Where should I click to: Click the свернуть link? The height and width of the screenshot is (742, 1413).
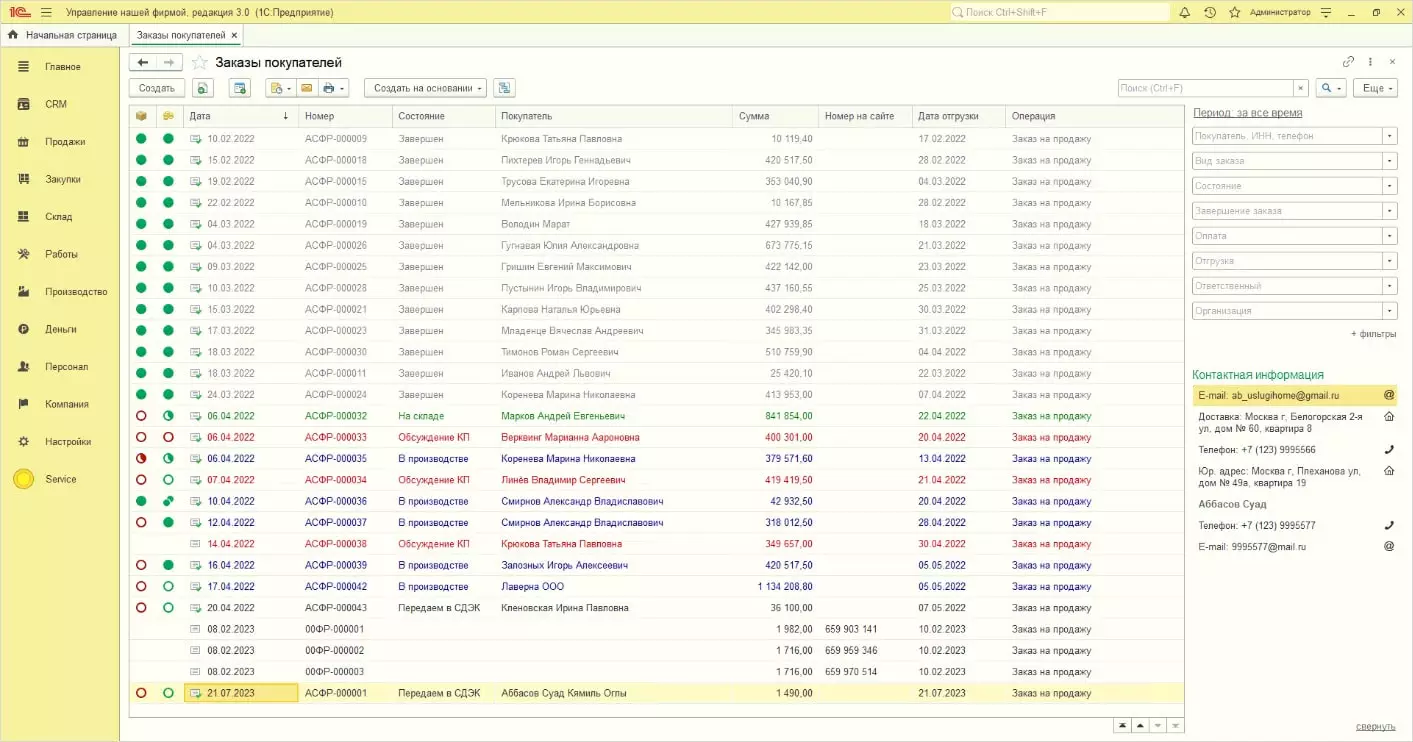click(x=1376, y=727)
